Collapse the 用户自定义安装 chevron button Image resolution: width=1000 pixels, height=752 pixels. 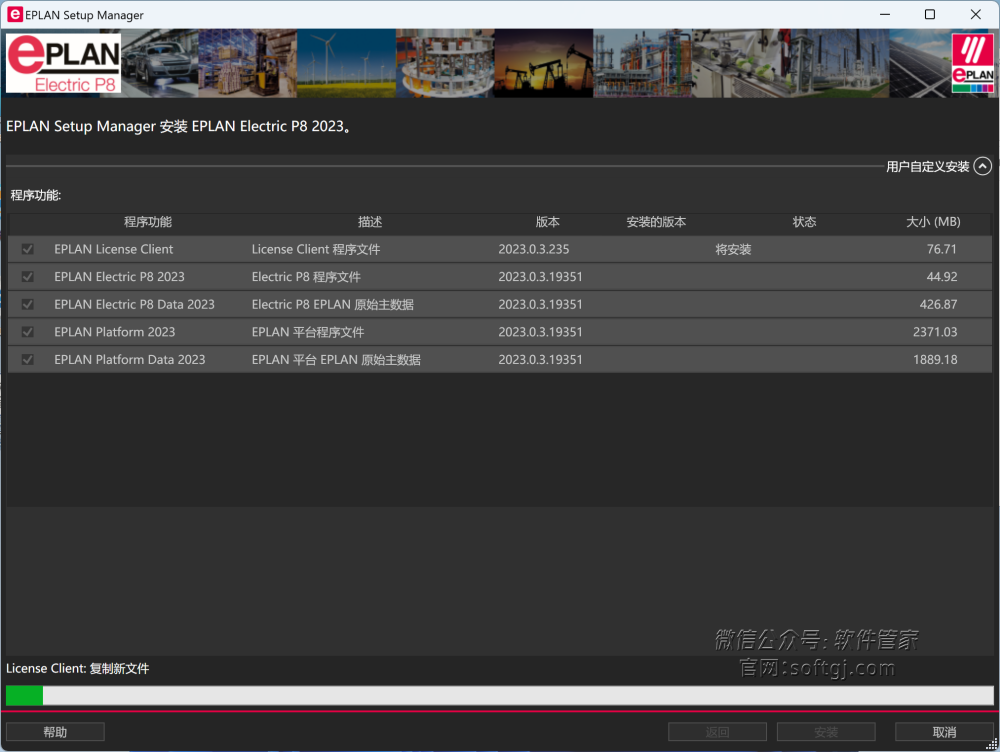point(982,167)
